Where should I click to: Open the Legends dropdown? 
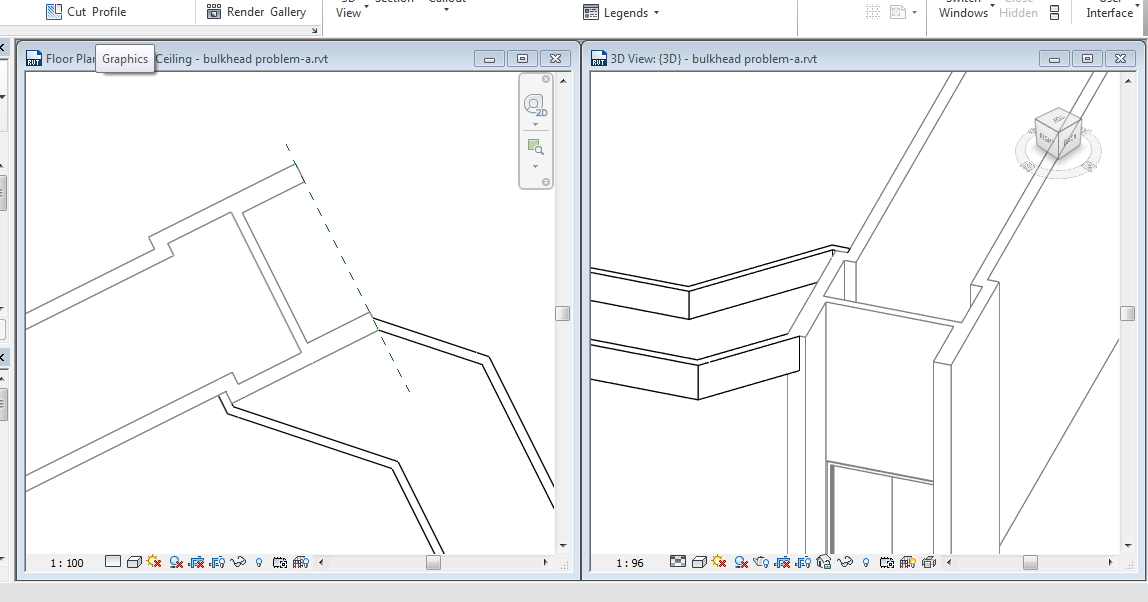tap(620, 12)
